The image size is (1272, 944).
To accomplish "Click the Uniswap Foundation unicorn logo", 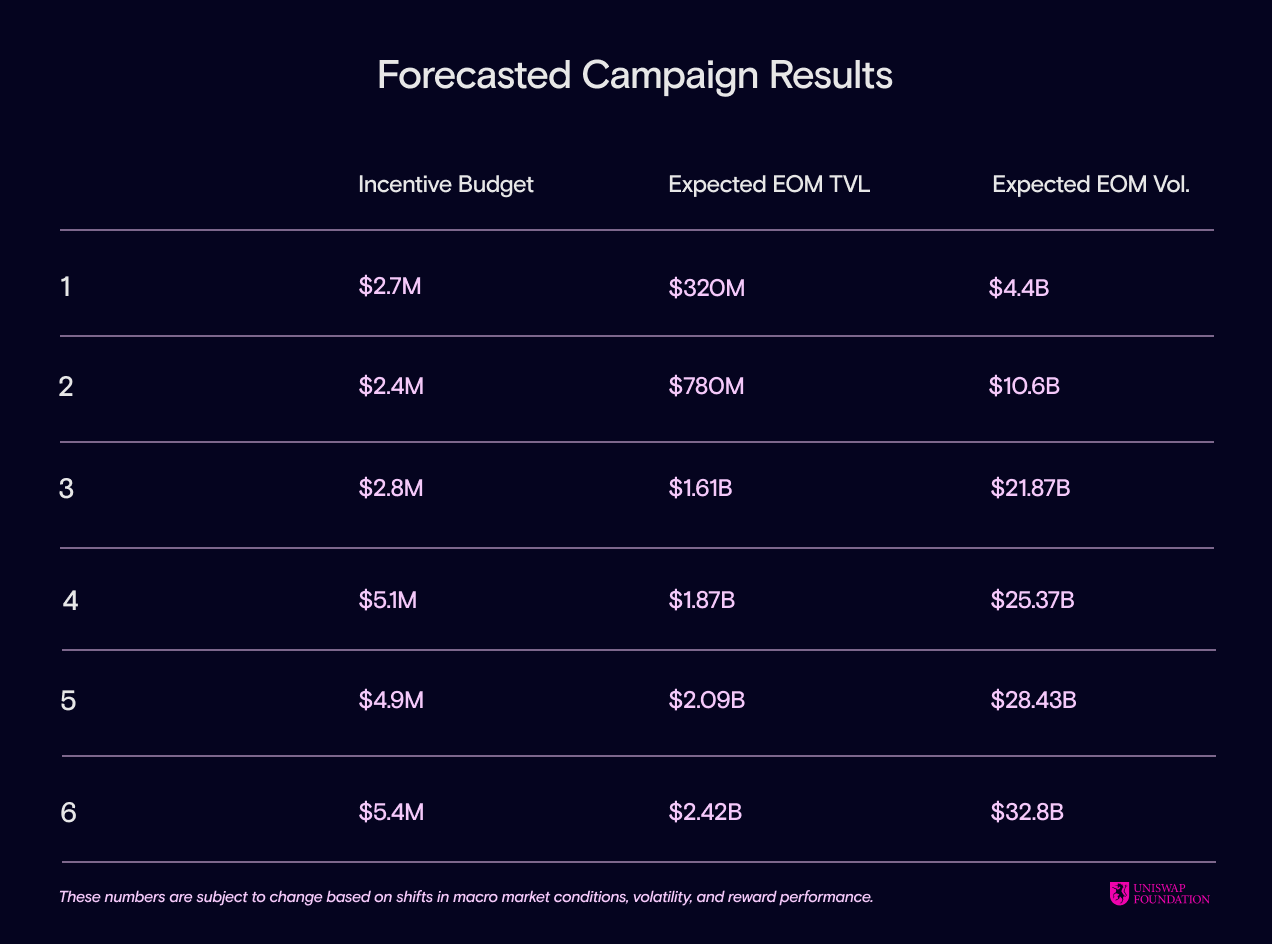I will click(x=1119, y=892).
